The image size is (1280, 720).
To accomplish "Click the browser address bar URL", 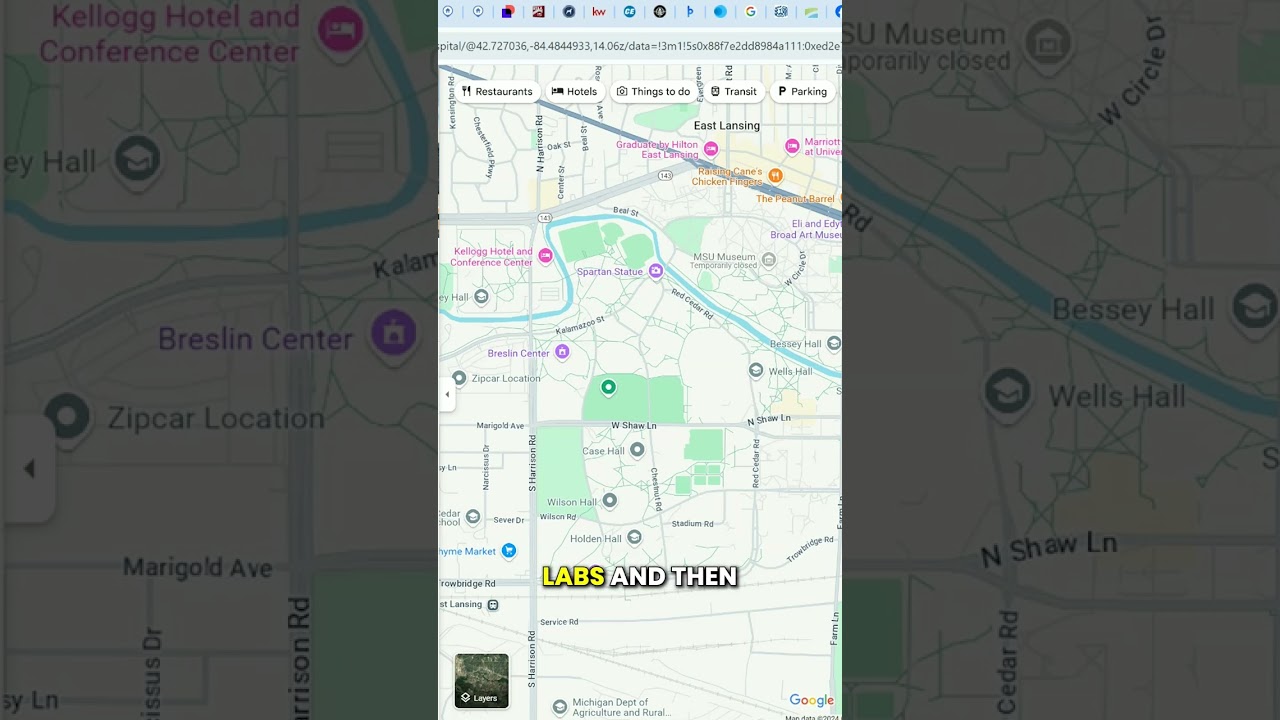I will (x=640, y=46).
